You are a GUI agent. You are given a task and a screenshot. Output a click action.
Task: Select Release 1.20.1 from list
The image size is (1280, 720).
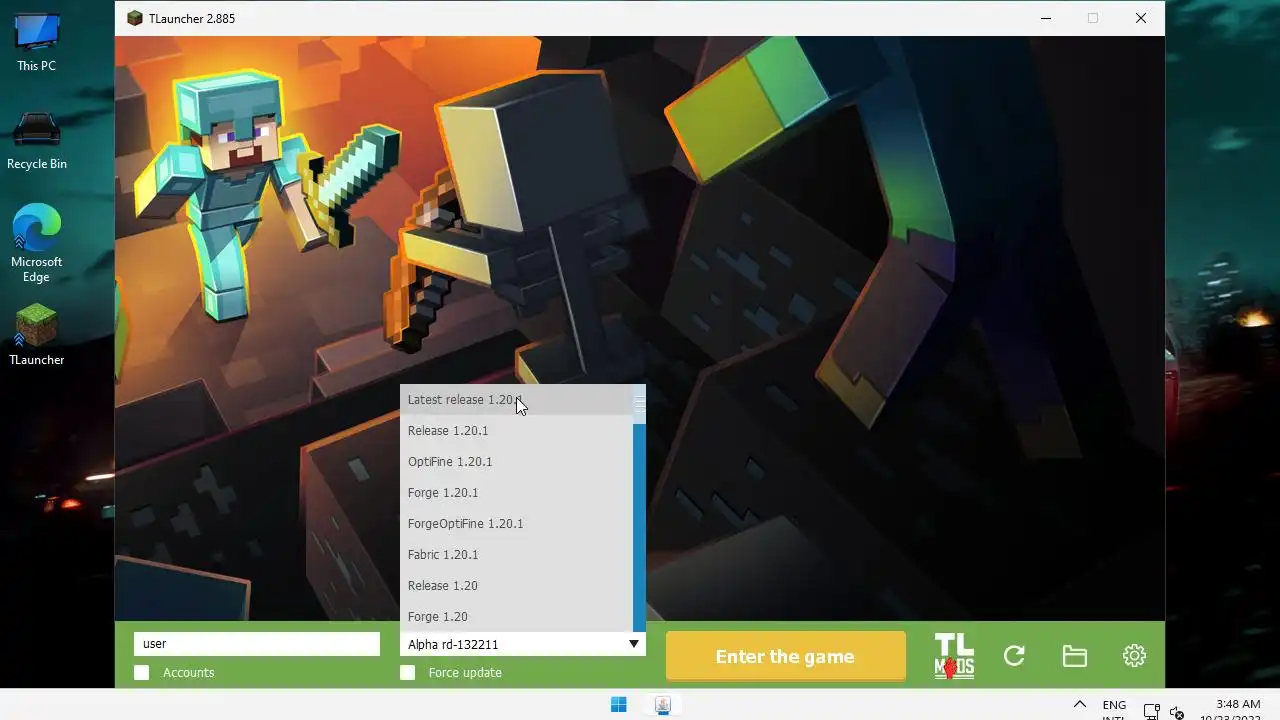[516, 431]
